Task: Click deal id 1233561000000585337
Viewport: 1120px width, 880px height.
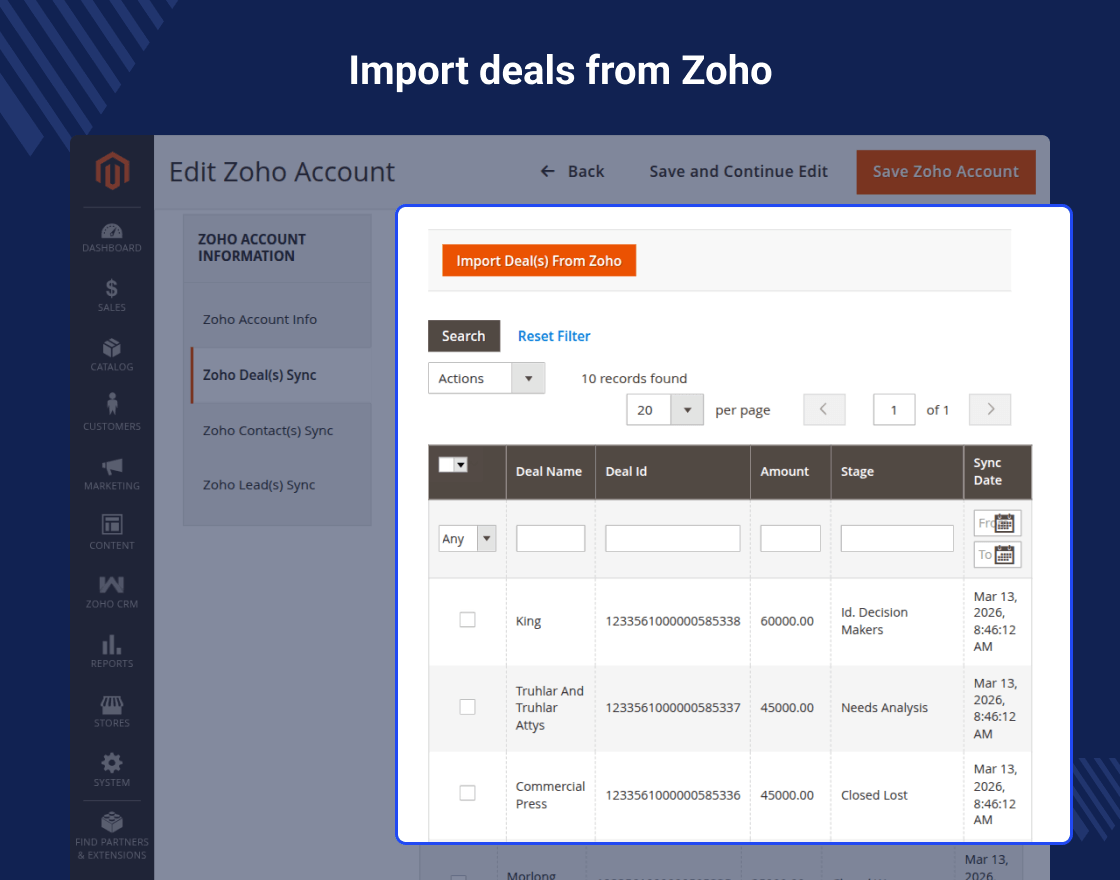Action: 673,708
